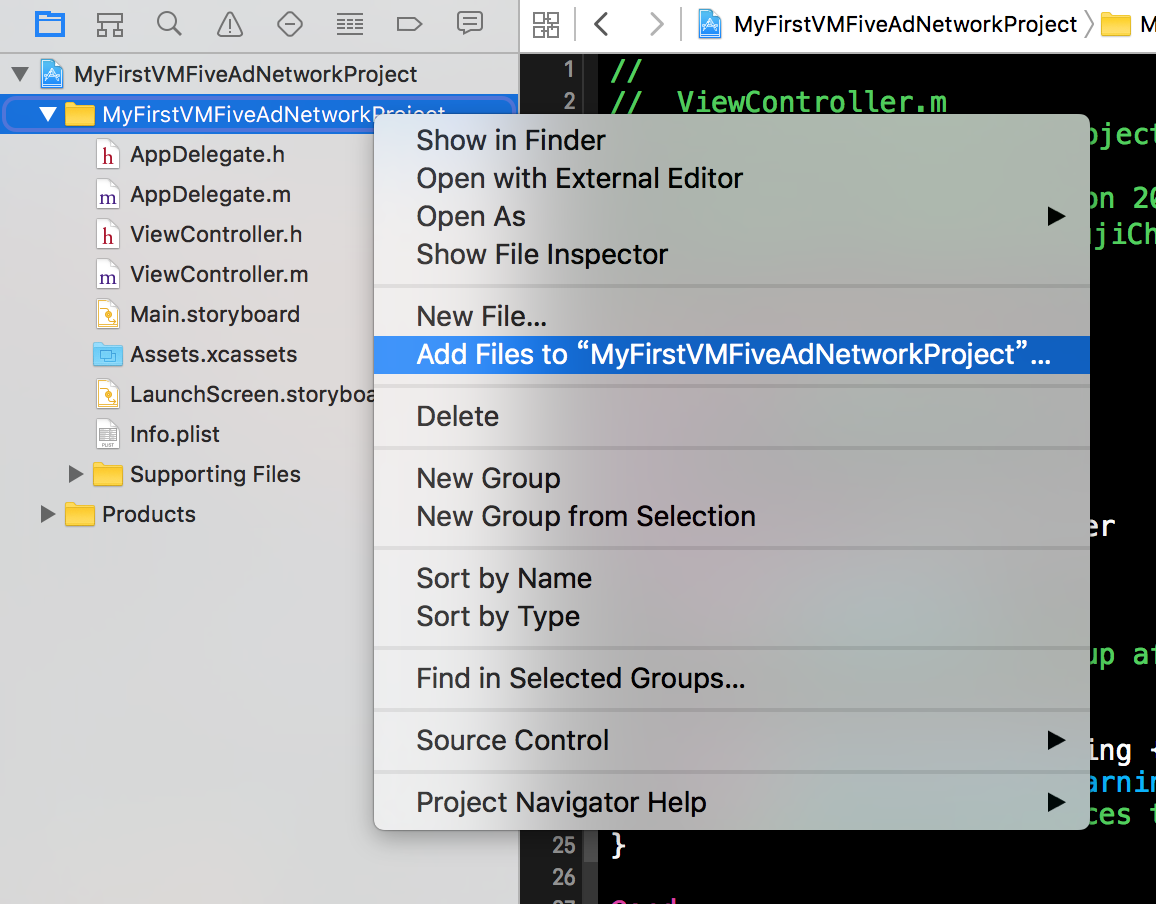Click ViewController.h file icon

tap(108, 234)
